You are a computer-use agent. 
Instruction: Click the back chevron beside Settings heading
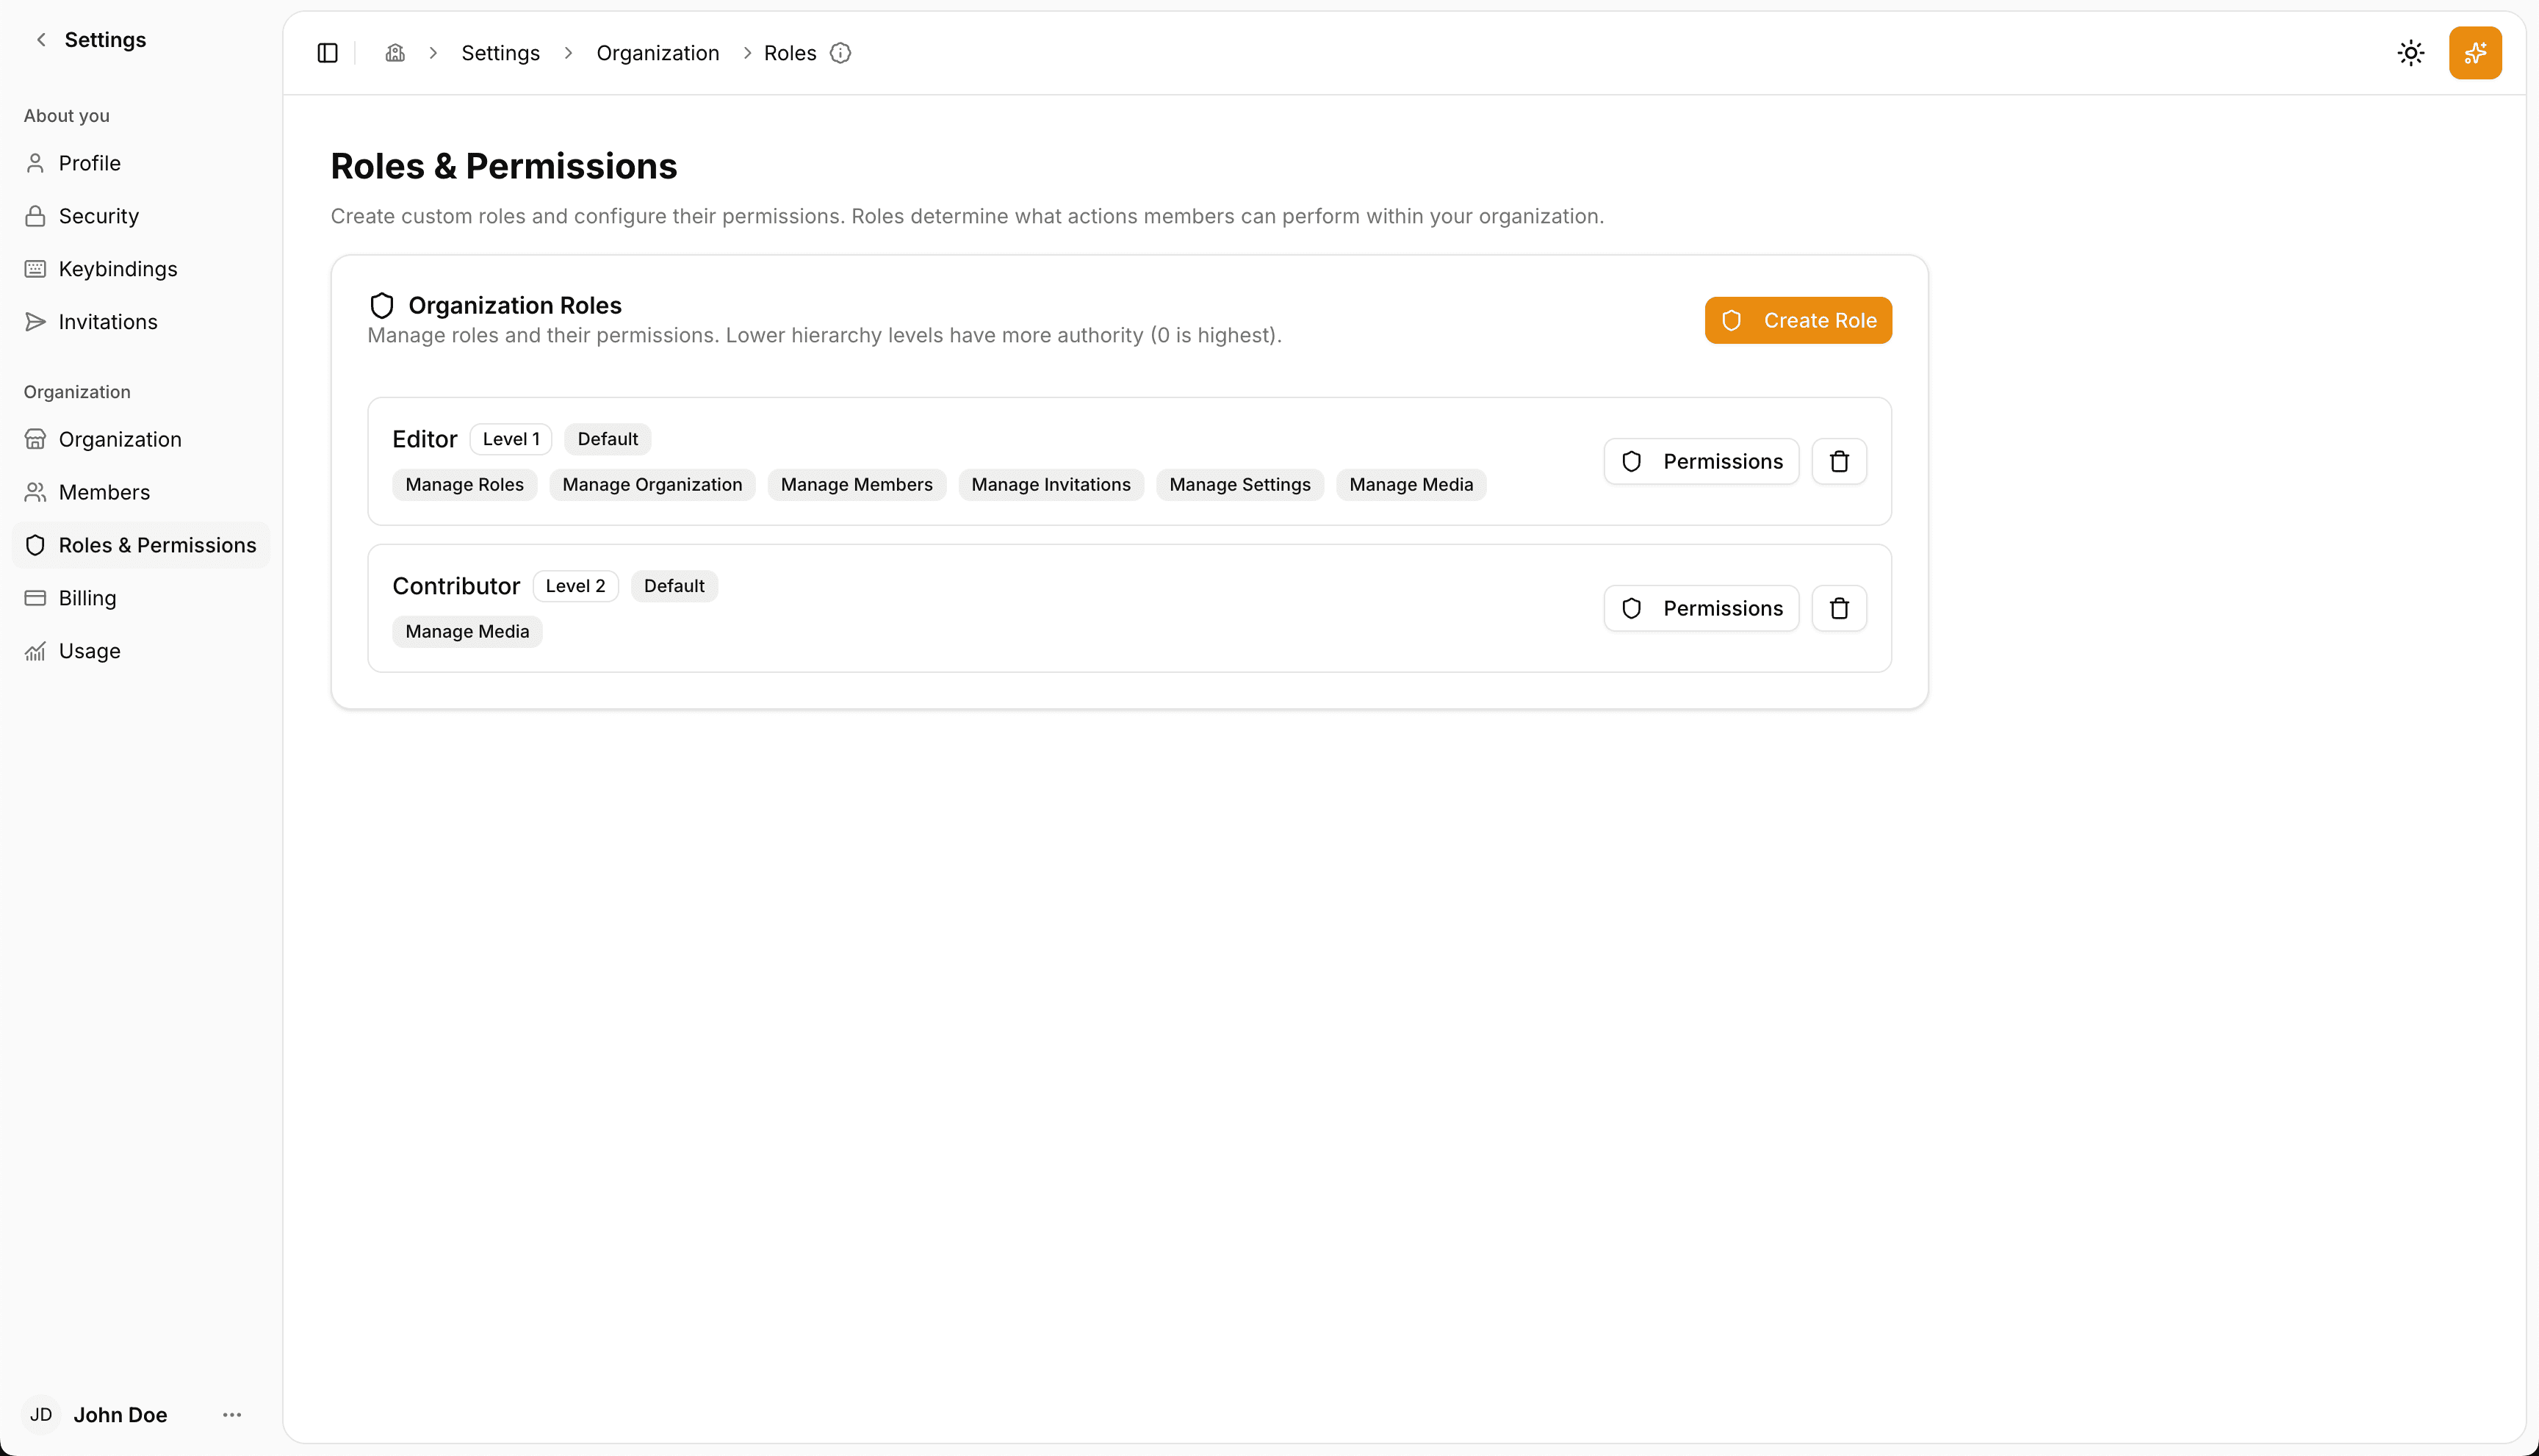(x=40, y=39)
